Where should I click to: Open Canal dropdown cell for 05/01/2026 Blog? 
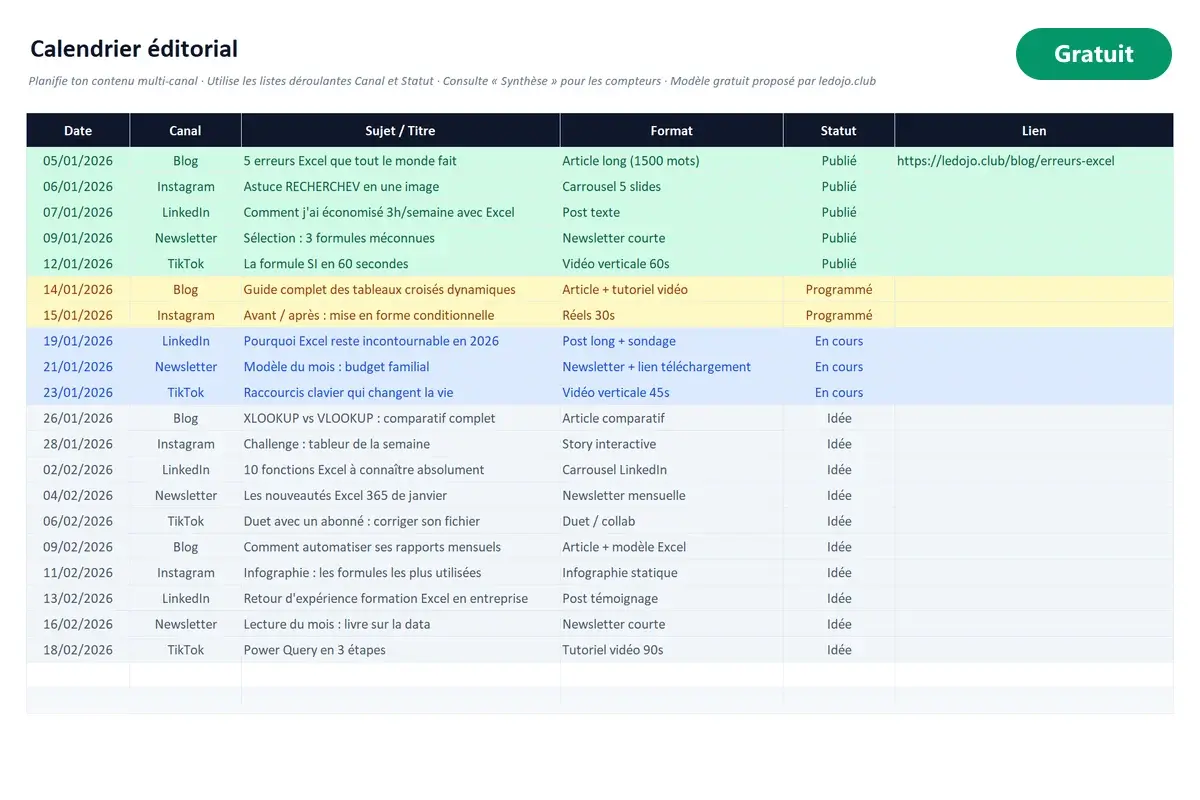coord(185,160)
